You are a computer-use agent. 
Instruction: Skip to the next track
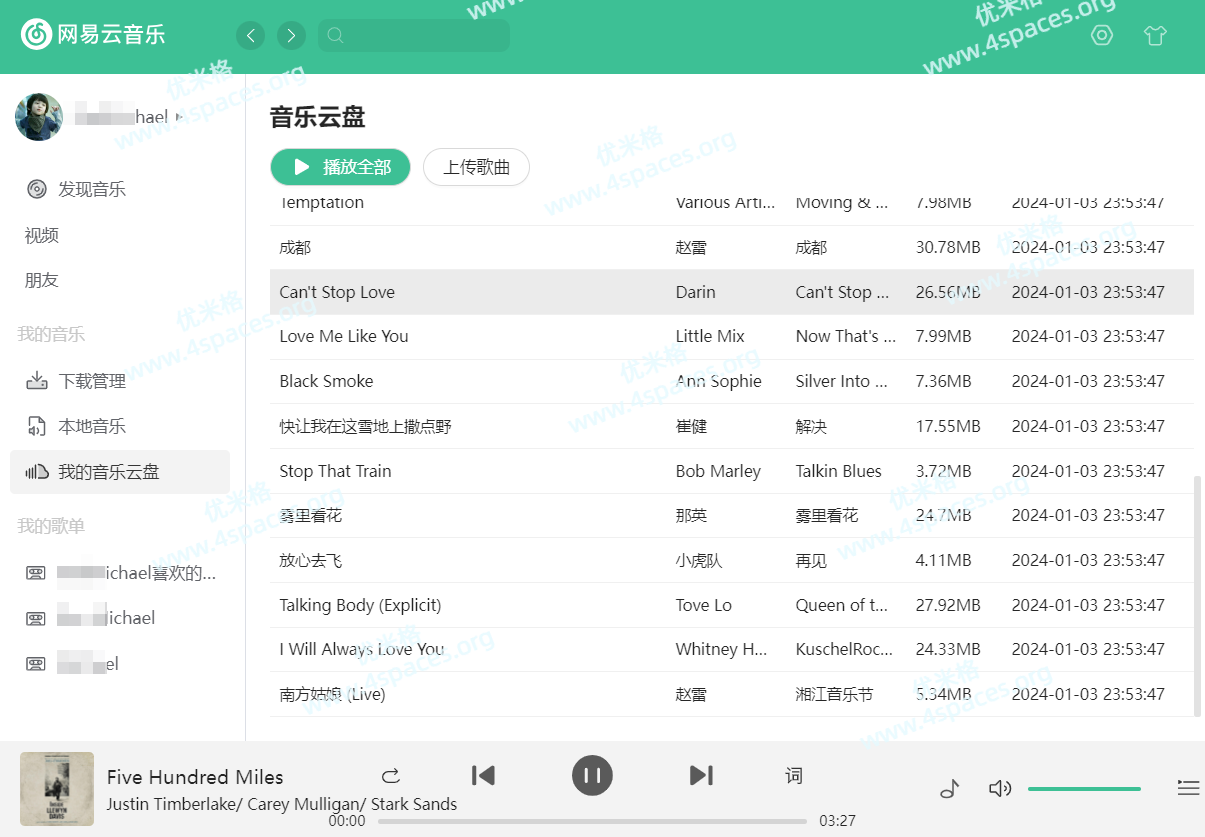click(x=701, y=775)
